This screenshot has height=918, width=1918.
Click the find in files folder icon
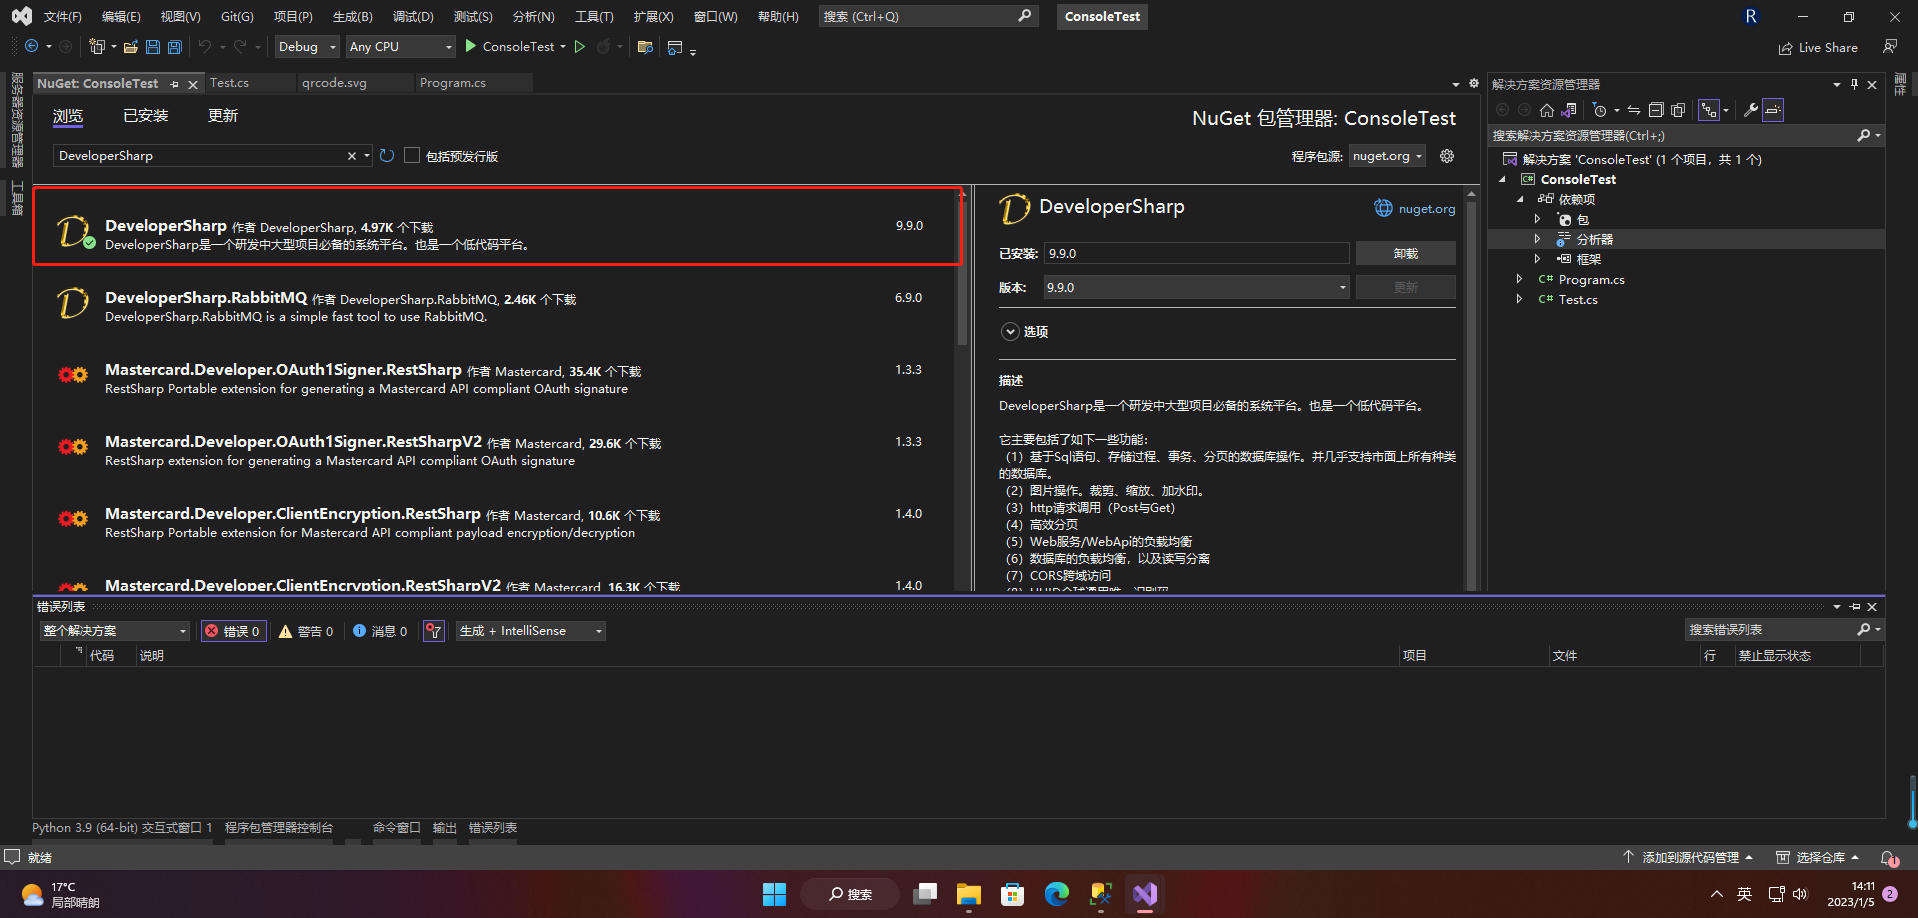[645, 46]
